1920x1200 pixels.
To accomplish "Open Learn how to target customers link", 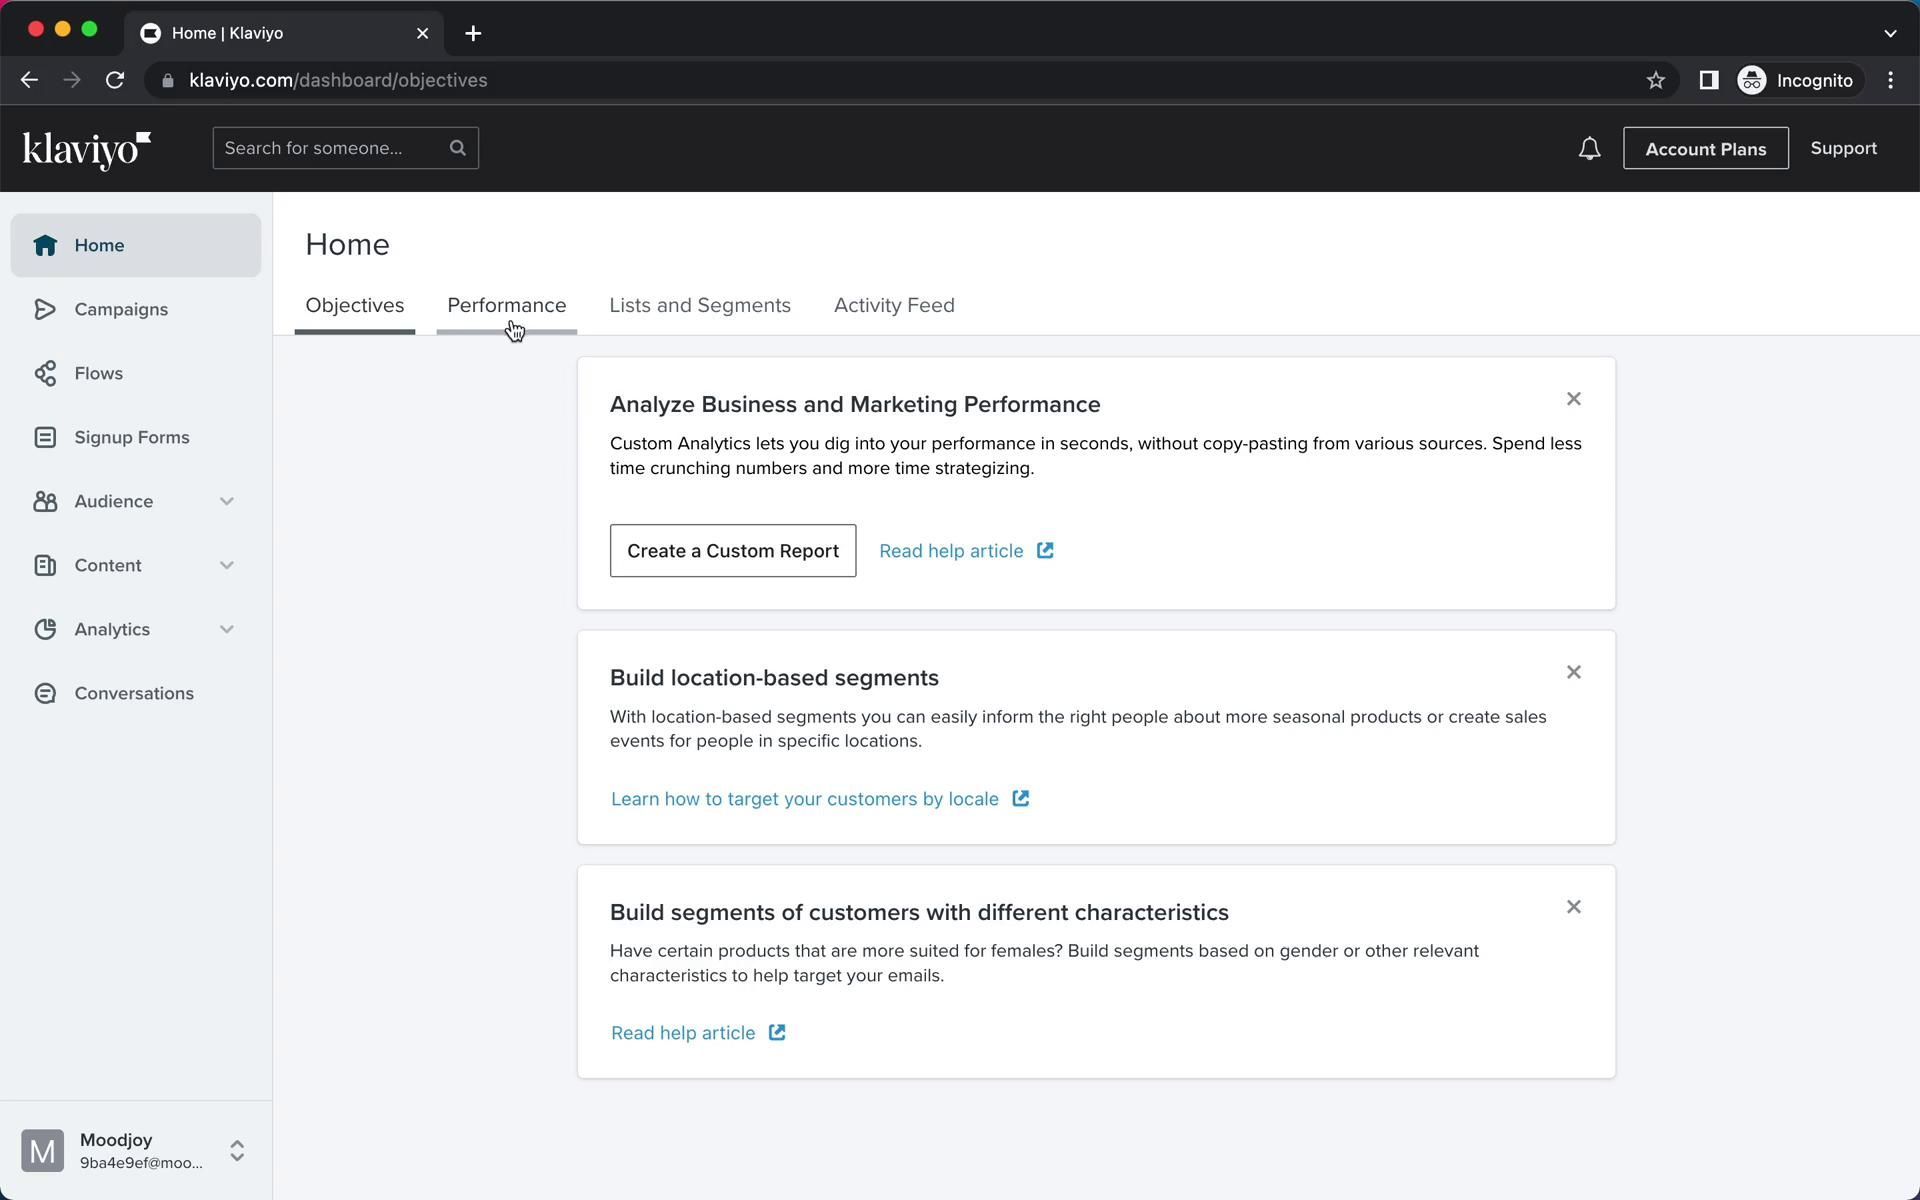I will [805, 799].
